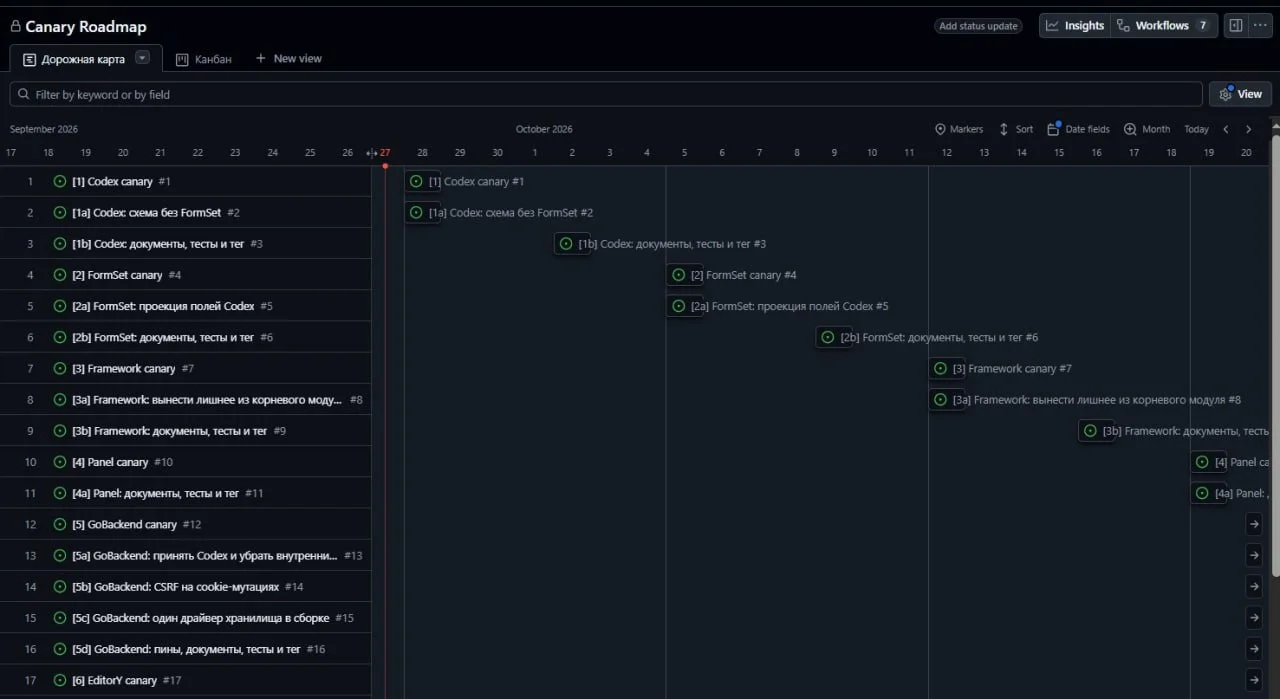The width and height of the screenshot is (1280, 699).
Task: Click status icon beside '[5b] GoBackend: CSRF' in table
Action: 60,587
